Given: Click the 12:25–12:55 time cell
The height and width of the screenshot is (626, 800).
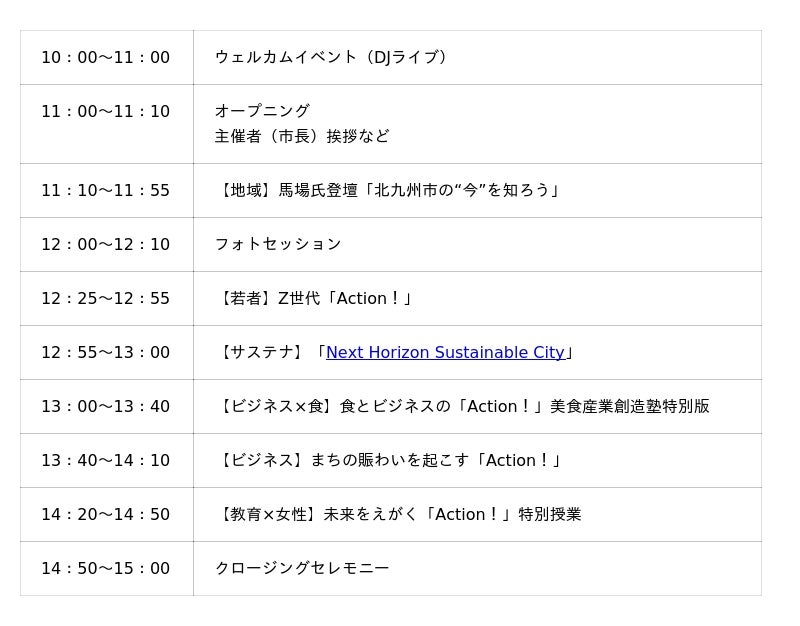Looking at the screenshot, I should [105, 298].
